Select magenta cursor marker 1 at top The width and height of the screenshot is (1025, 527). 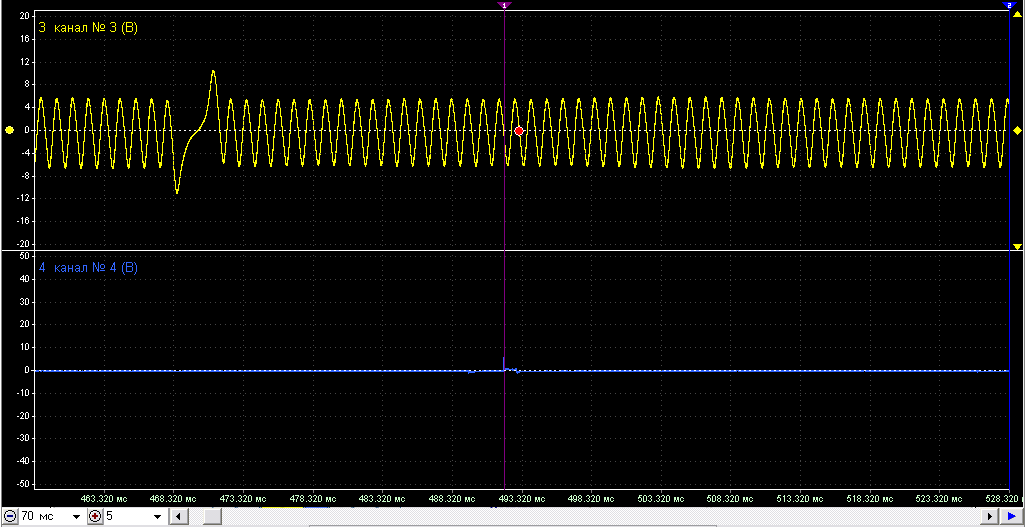pos(504,5)
